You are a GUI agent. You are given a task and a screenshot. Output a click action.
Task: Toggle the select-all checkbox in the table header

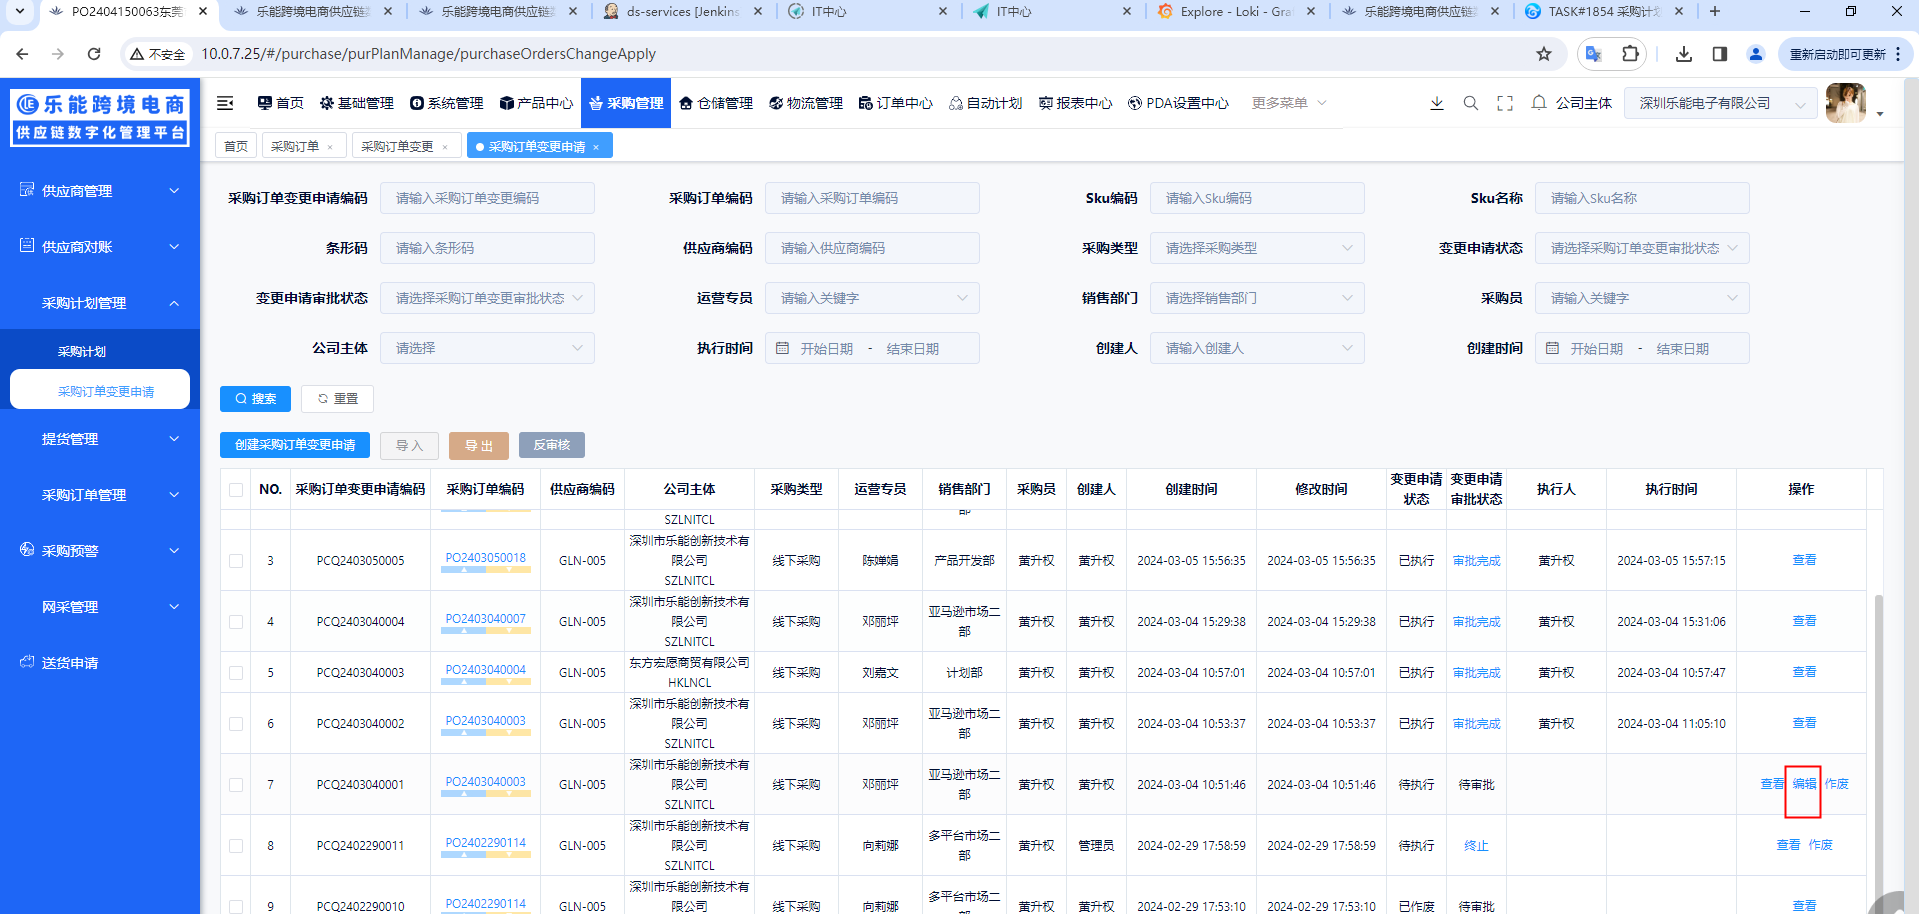point(234,489)
